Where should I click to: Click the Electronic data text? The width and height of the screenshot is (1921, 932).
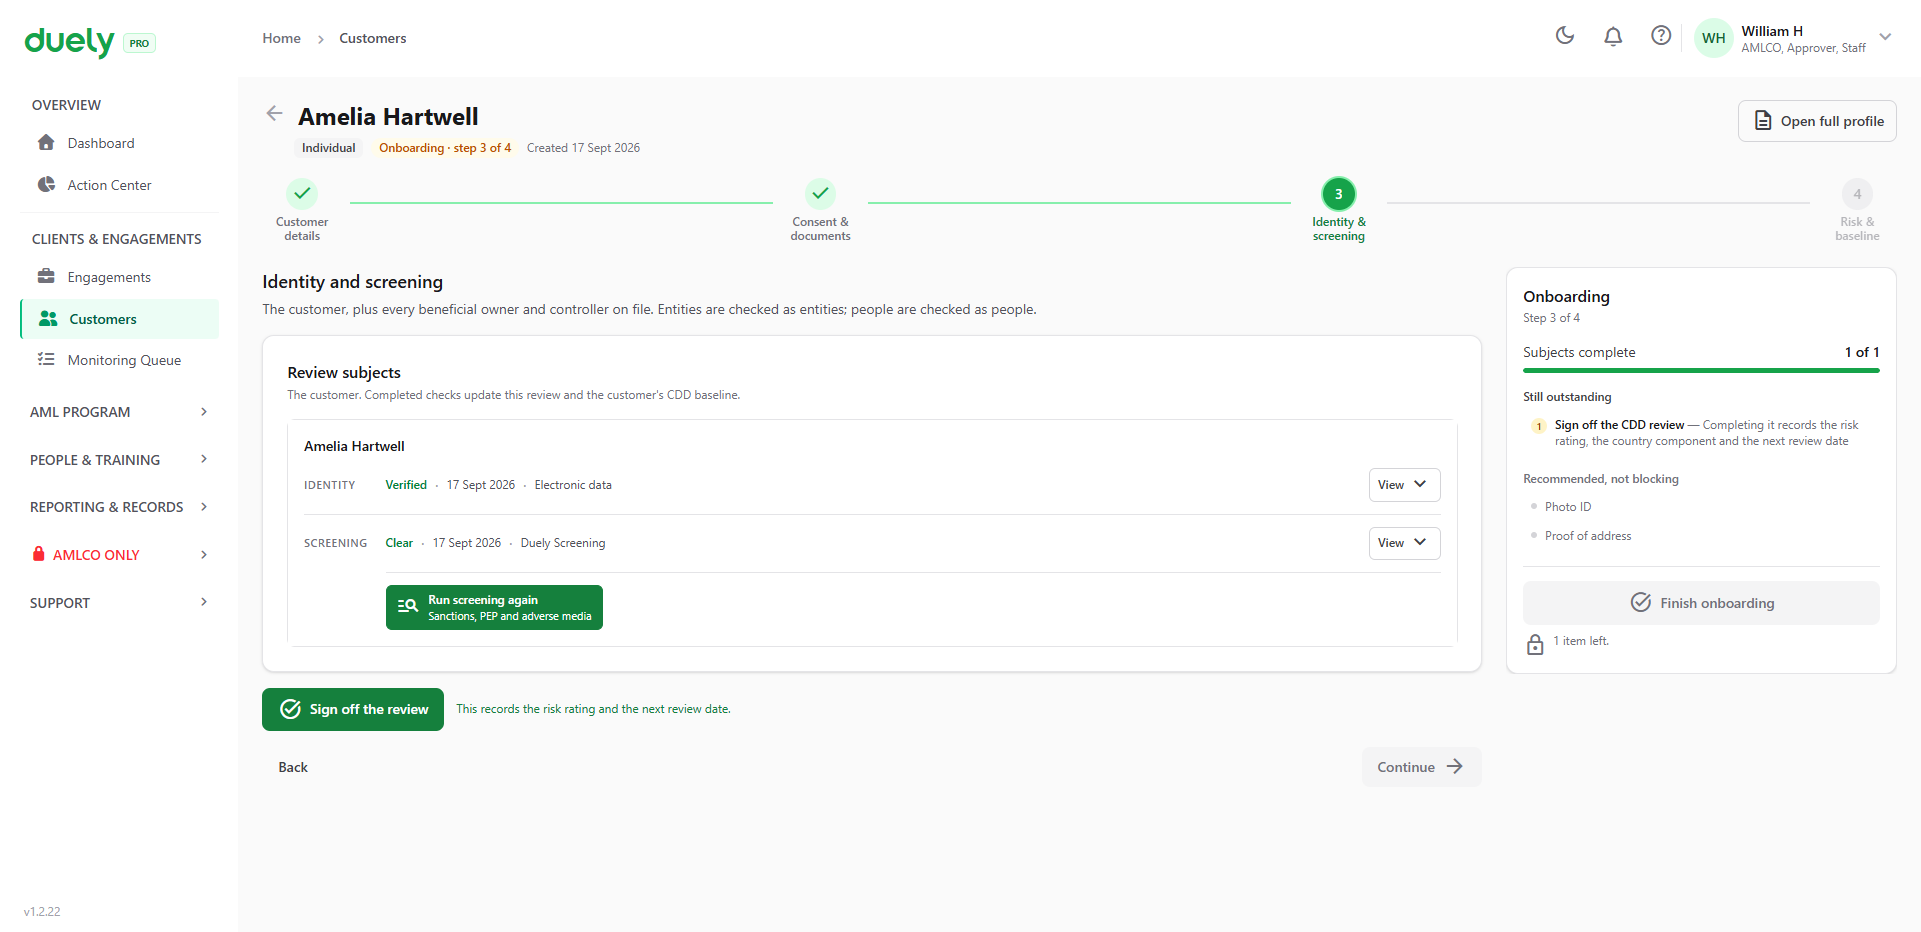tap(573, 485)
